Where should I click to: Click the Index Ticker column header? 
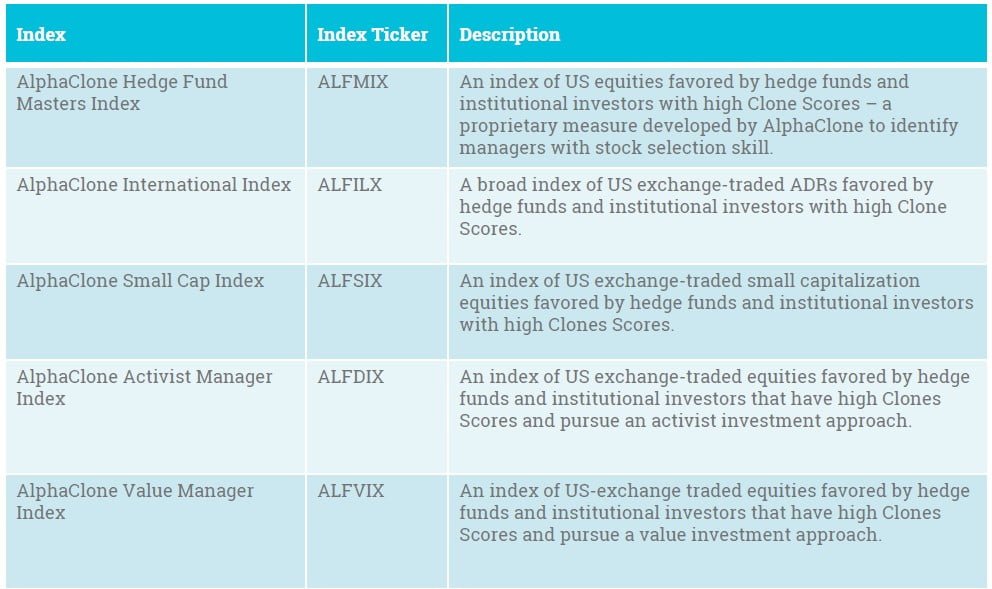[372, 34]
